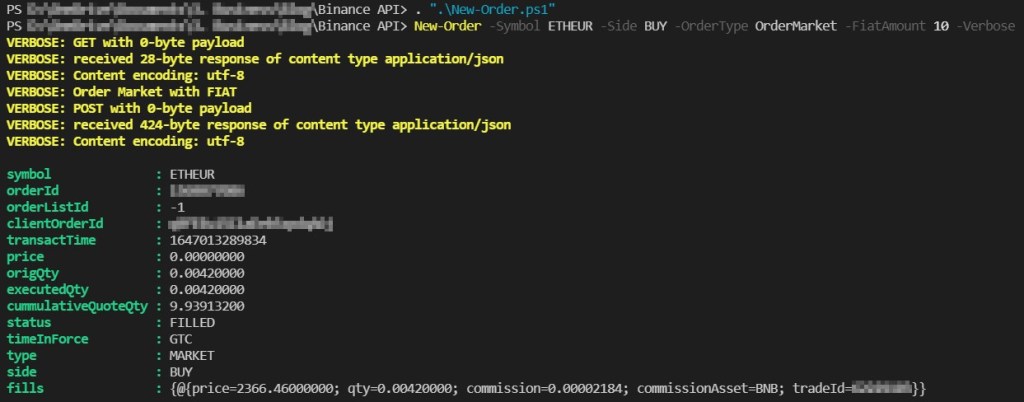Click the clientOrderId property label
The image size is (1024, 402).
tap(55, 224)
